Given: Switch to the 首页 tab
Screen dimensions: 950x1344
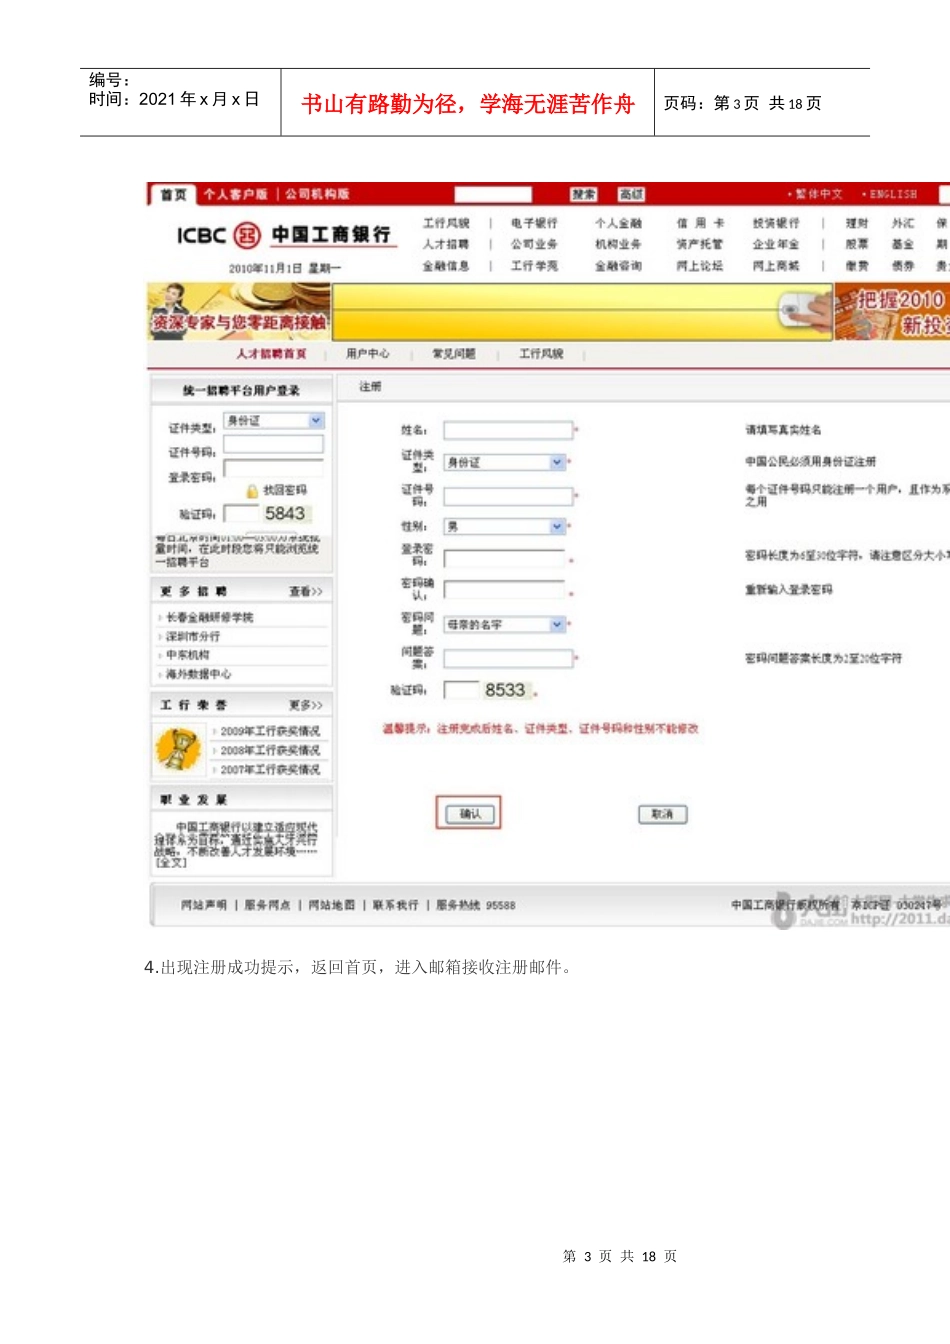Looking at the screenshot, I should pyautogui.click(x=173, y=194).
